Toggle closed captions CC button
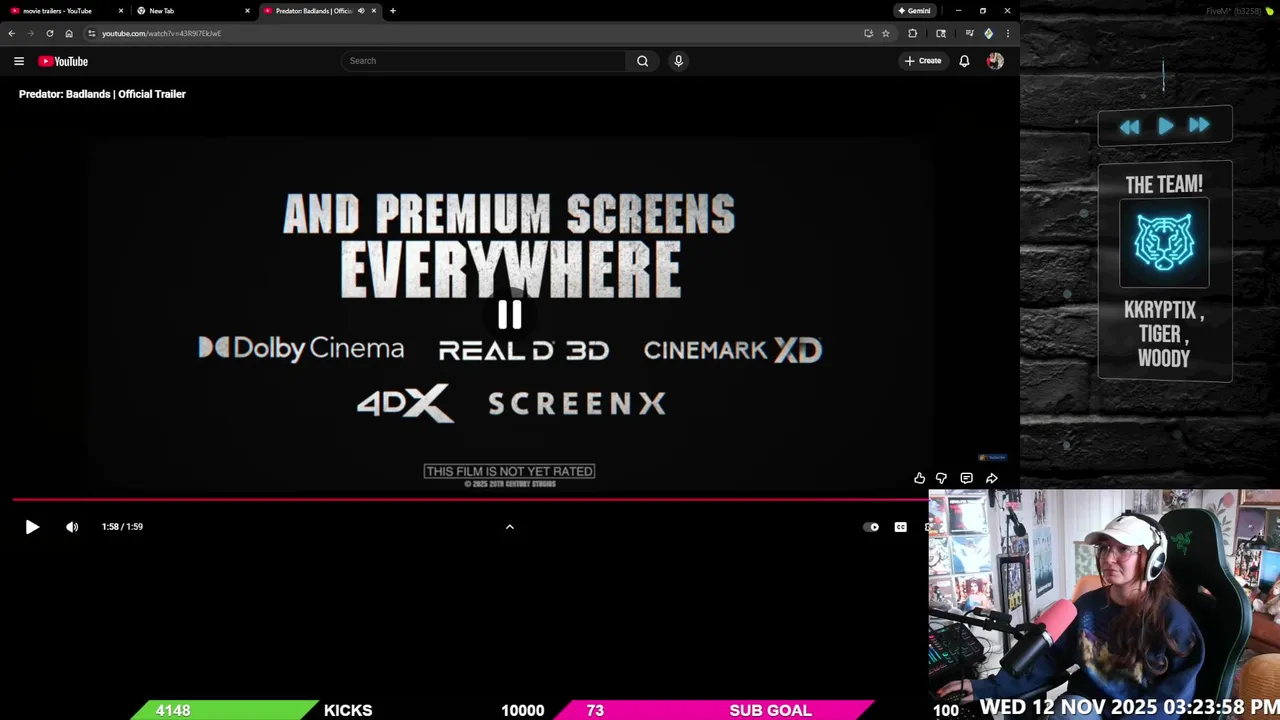 pyautogui.click(x=900, y=527)
